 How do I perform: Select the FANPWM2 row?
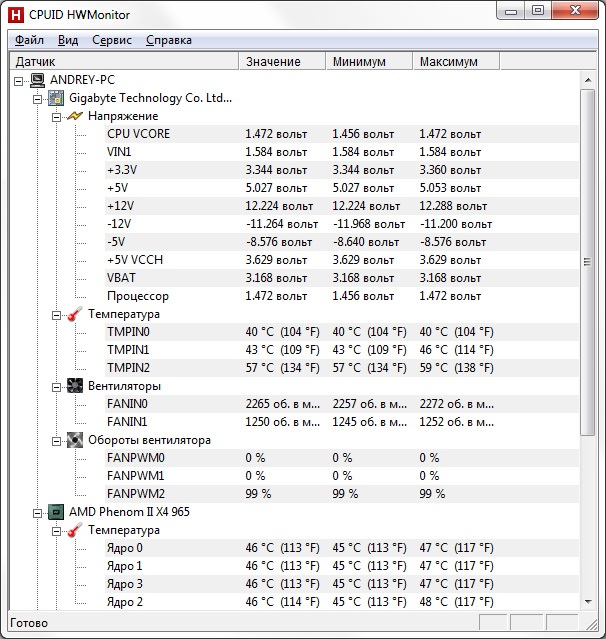point(135,494)
